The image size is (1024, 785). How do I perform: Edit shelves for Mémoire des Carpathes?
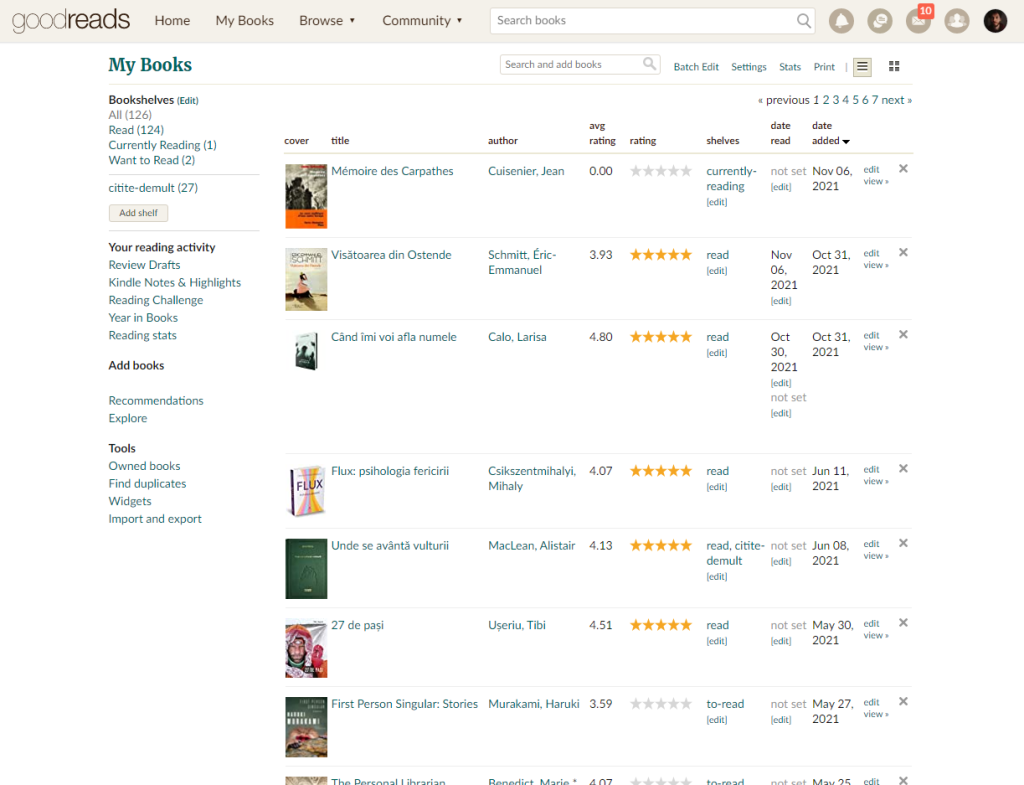pos(716,202)
